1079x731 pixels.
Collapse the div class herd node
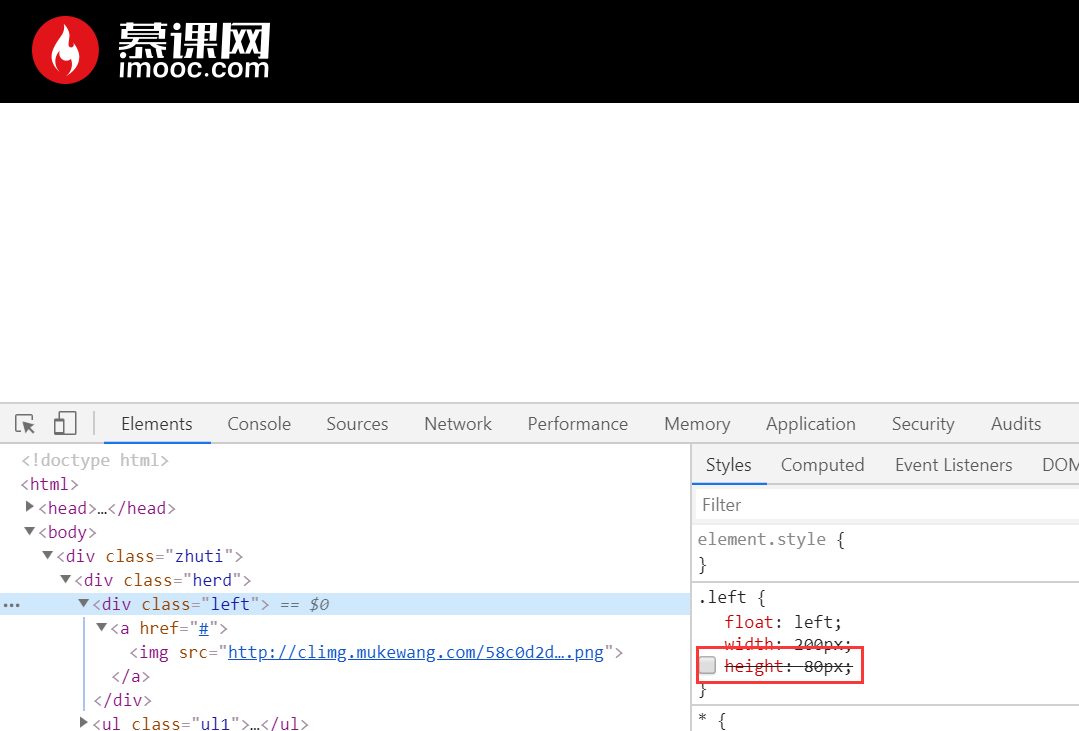click(65, 579)
